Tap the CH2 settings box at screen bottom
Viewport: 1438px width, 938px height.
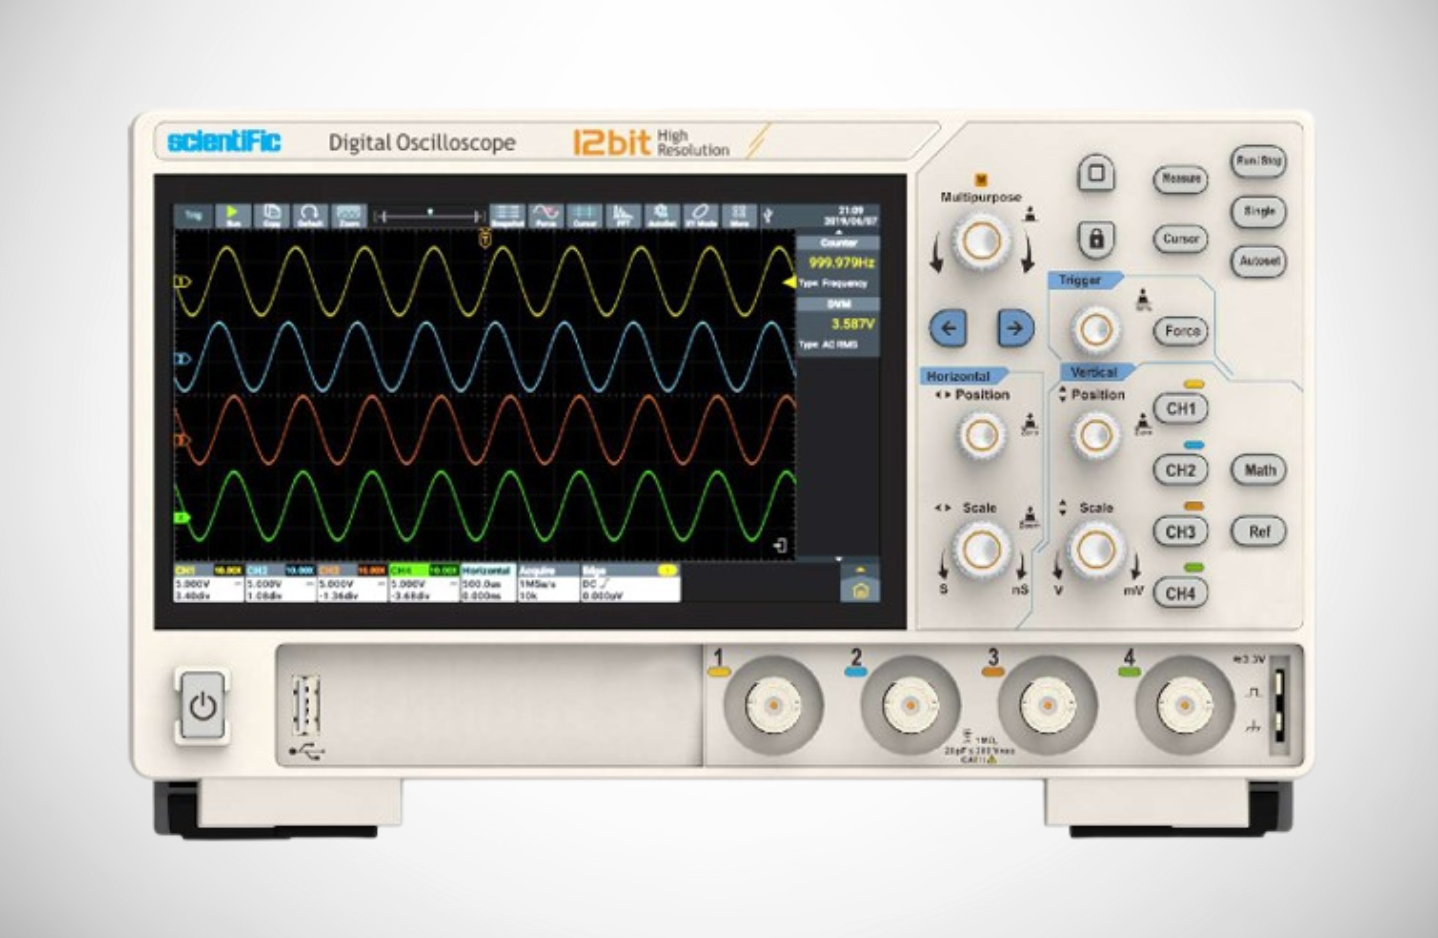click(x=280, y=583)
